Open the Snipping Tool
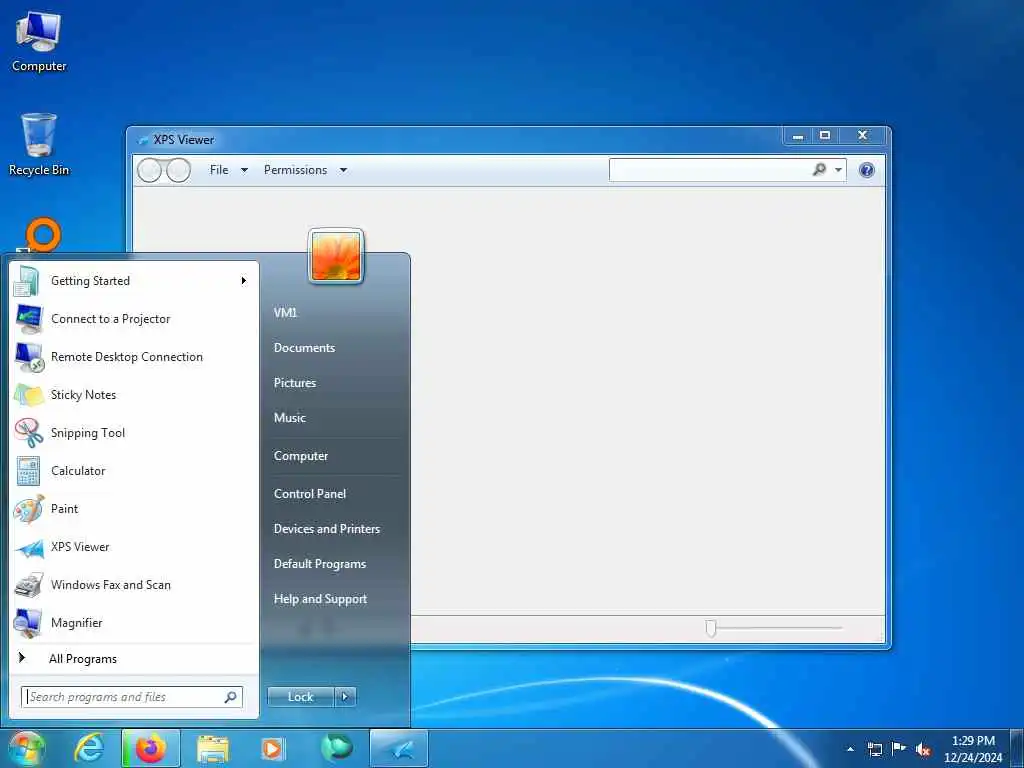Screen dimensions: 1024x768 pos(134,433)
